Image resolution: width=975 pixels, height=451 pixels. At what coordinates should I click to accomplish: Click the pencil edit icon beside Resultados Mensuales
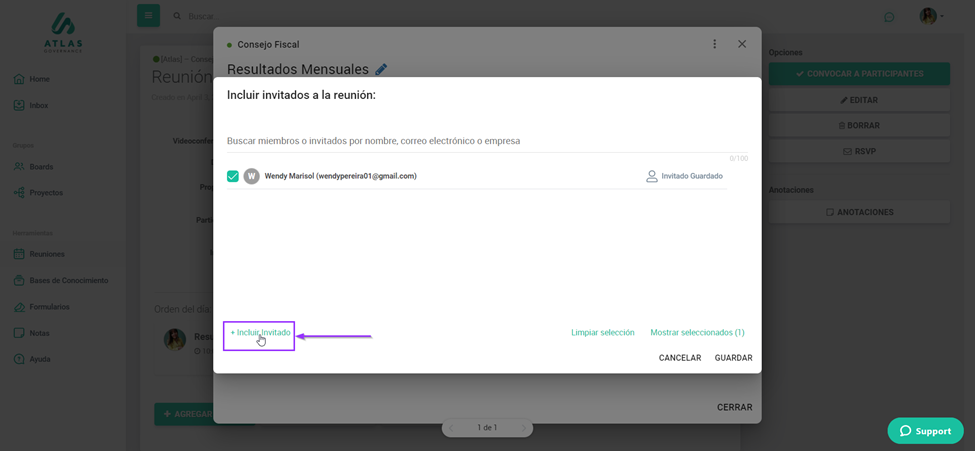pos(381,70)
